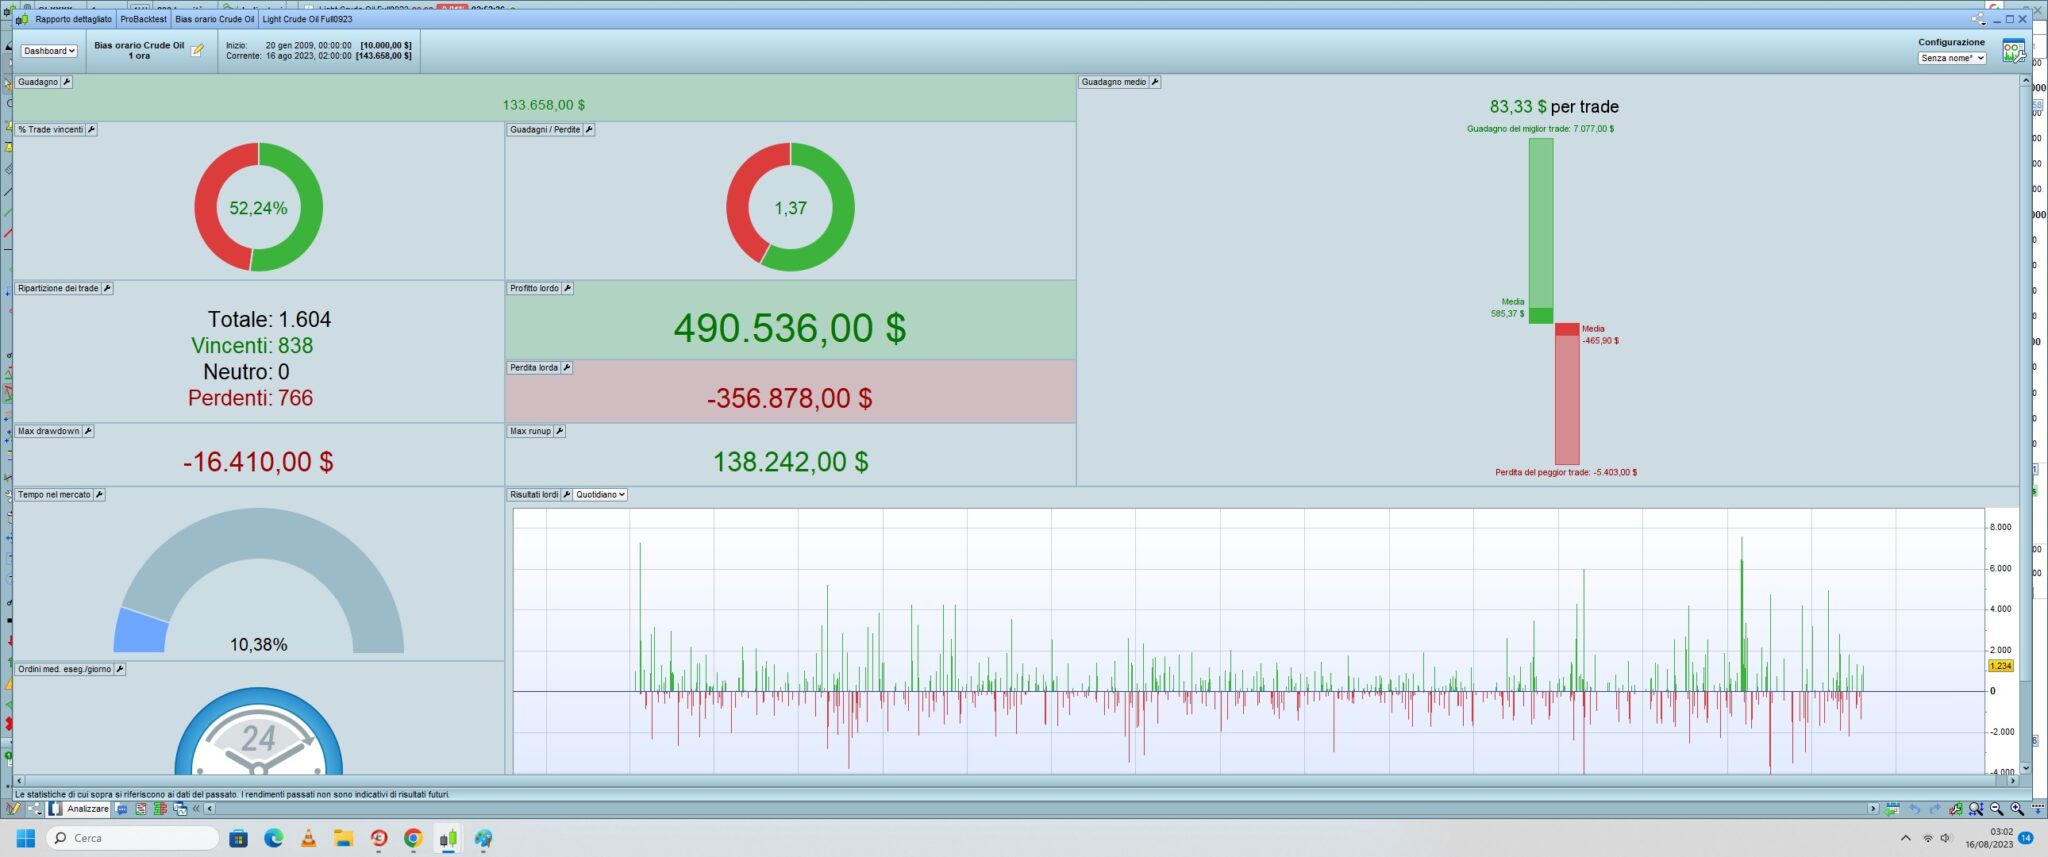Switch to ProBacktest tab
This screenshot has height=857, width=2048.
click(143, 19)
